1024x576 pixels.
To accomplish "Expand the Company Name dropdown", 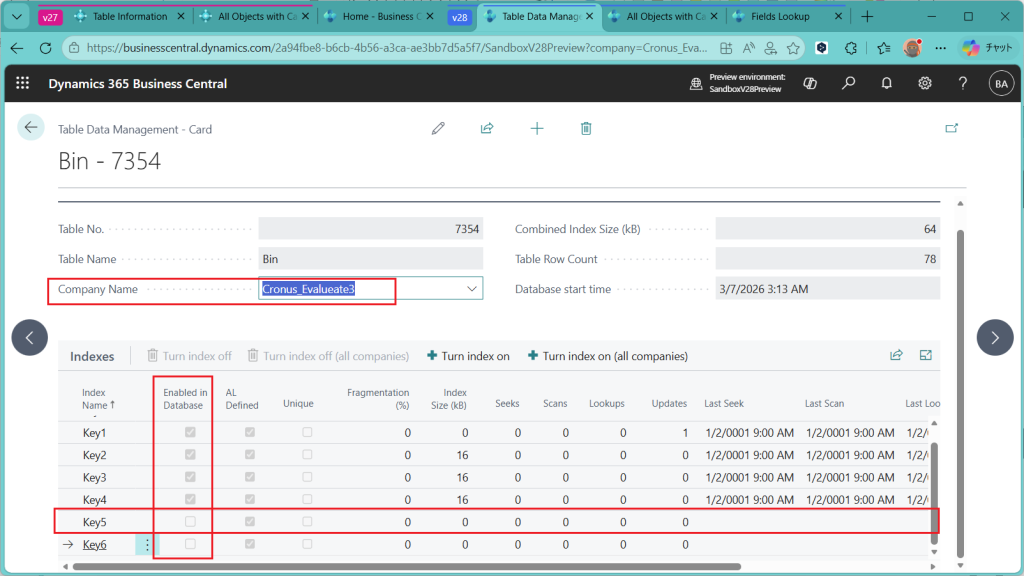I will click(472, 289).
